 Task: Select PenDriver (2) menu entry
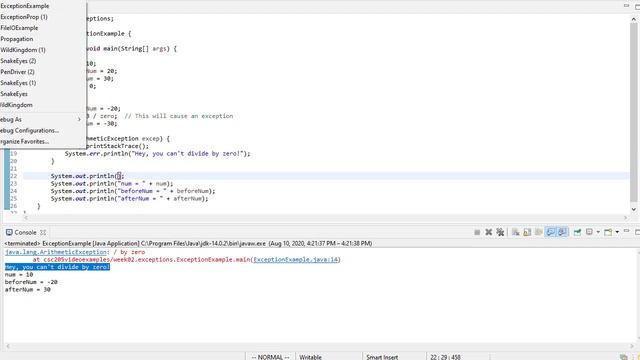point(17,72)
